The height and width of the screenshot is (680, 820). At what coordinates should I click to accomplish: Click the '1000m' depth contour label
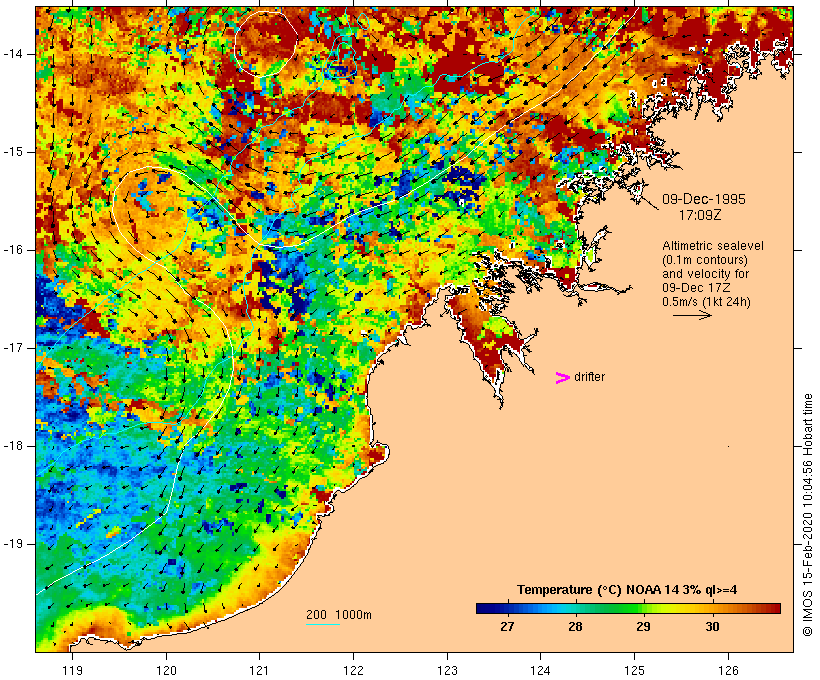354,615
